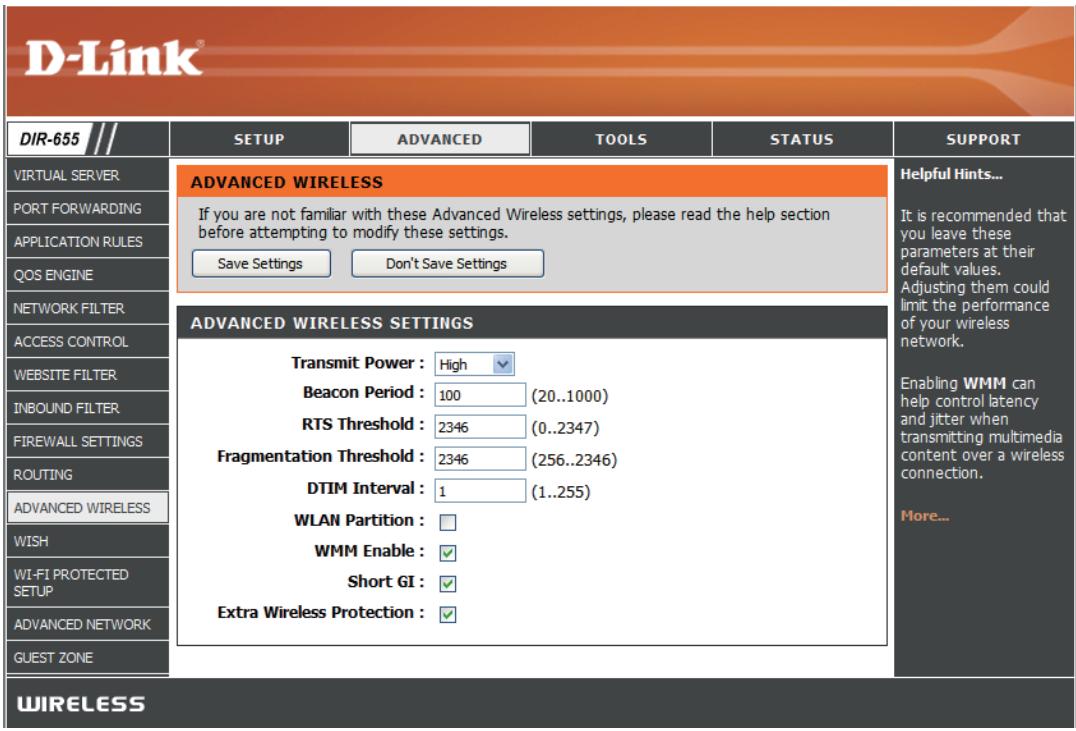This screenshot has width=1076, height=731.
Task: Click the (256..2346) range text
Action: point(574,460)
